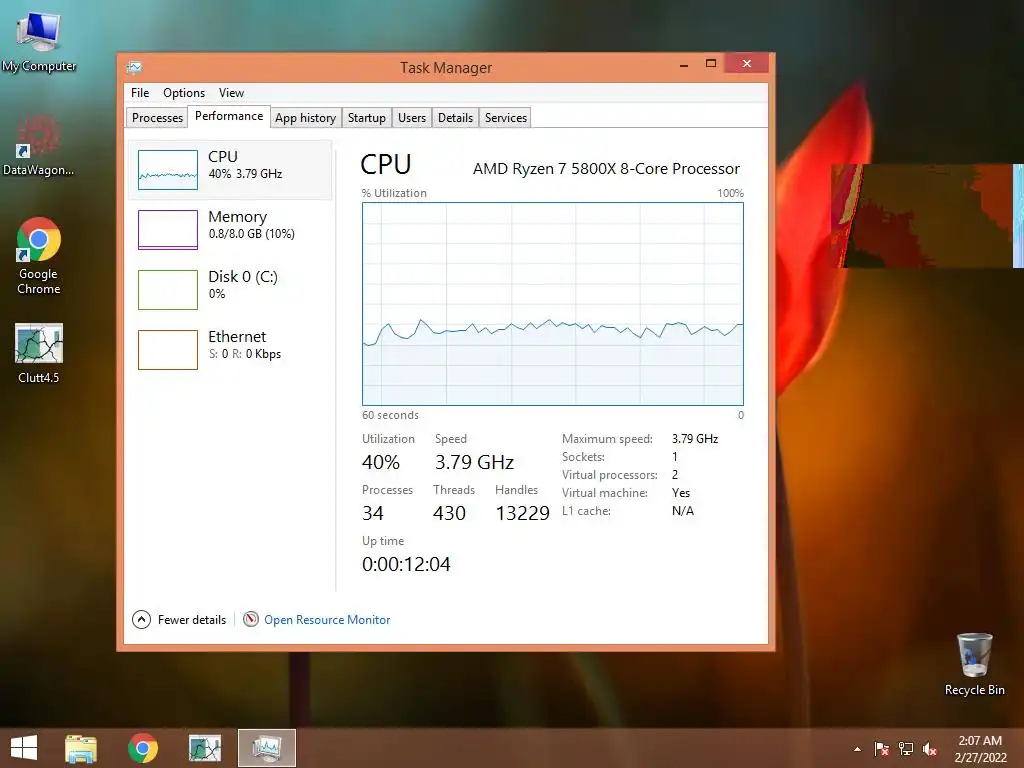Click the Processes count 34

373,513
